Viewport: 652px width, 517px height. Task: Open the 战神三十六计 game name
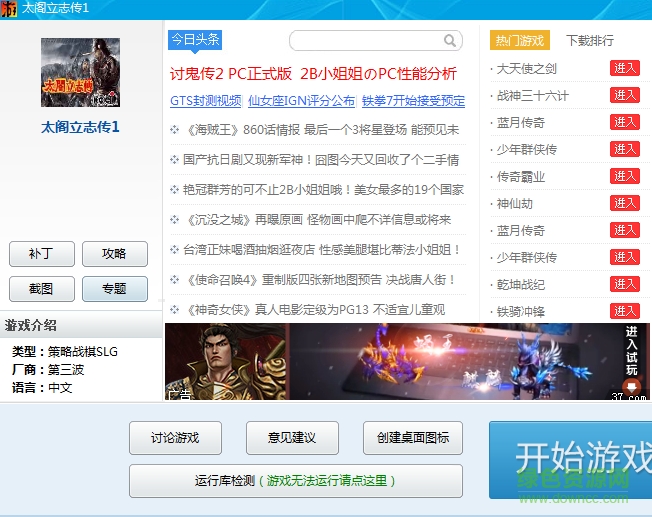pyautogui.click(x=533, y=96)
